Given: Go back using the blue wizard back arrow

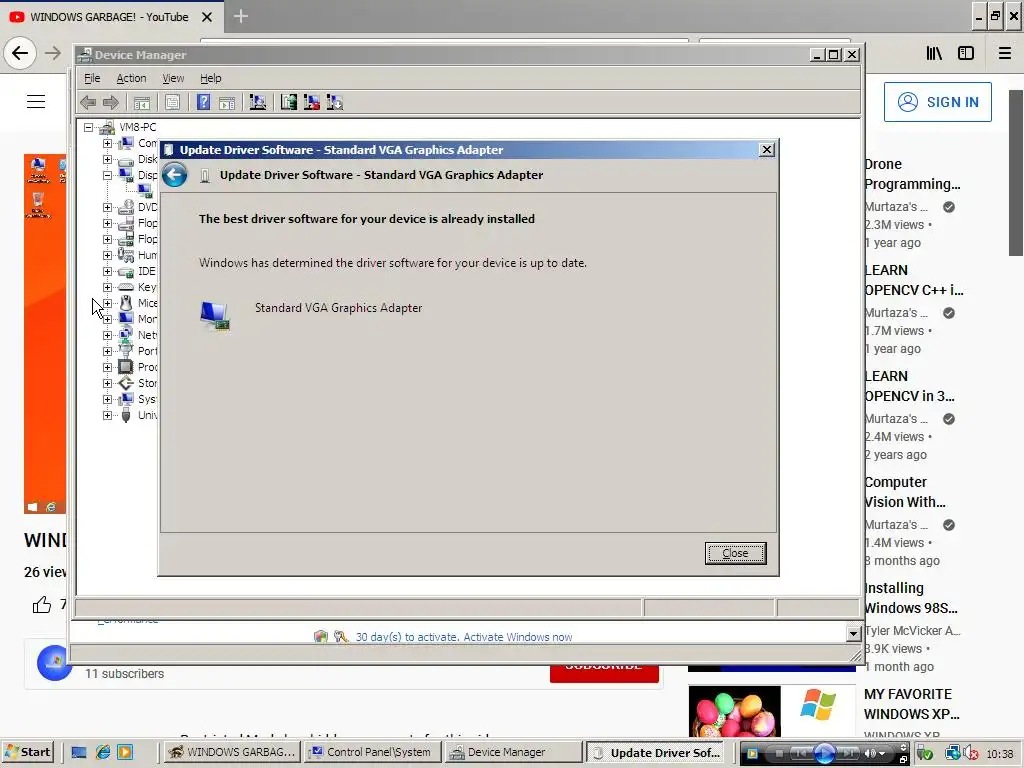Looking at the screenshot, I should (175, 175).
